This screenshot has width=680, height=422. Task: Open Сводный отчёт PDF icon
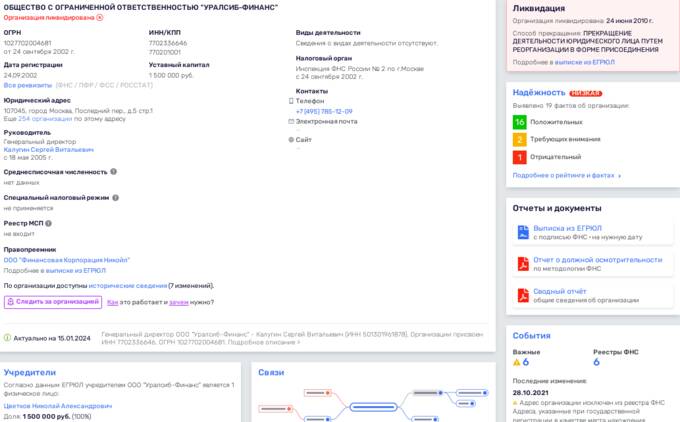(x=523, y=295)
